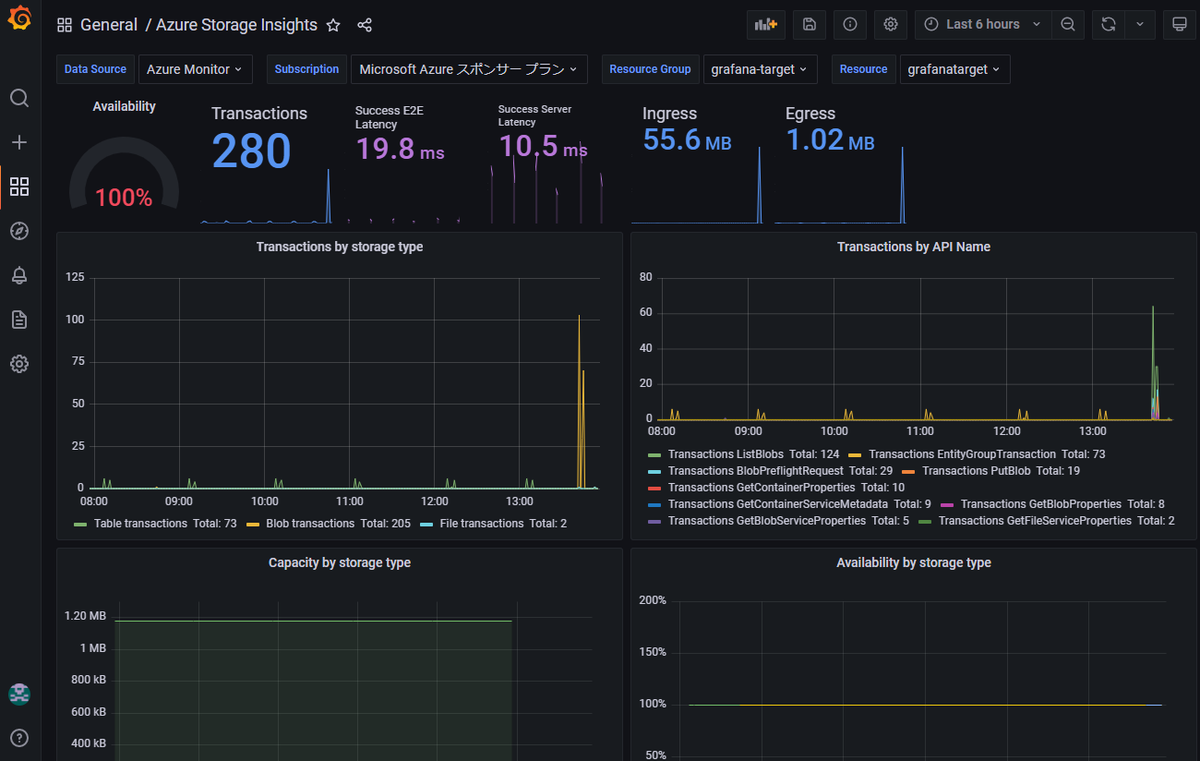Click the Add panel icon
1200x761 pixels.
coord(767,25)
